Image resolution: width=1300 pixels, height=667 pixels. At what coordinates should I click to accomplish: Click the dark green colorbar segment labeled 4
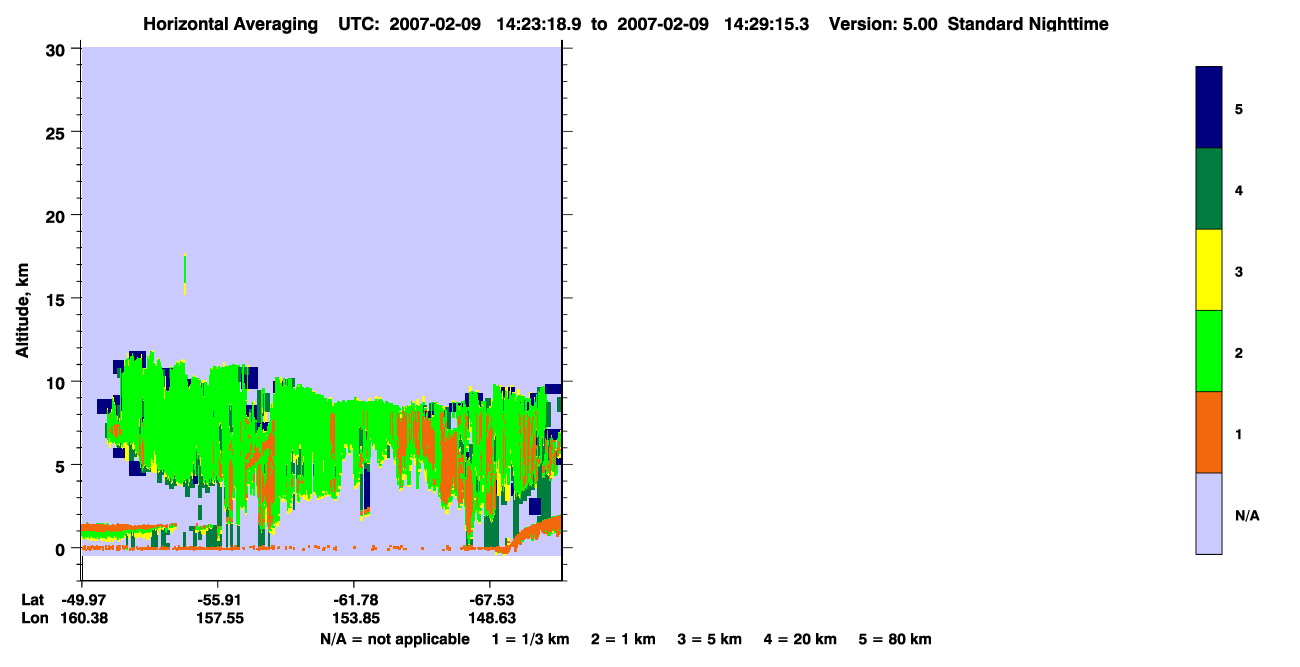click(1209, 189)
